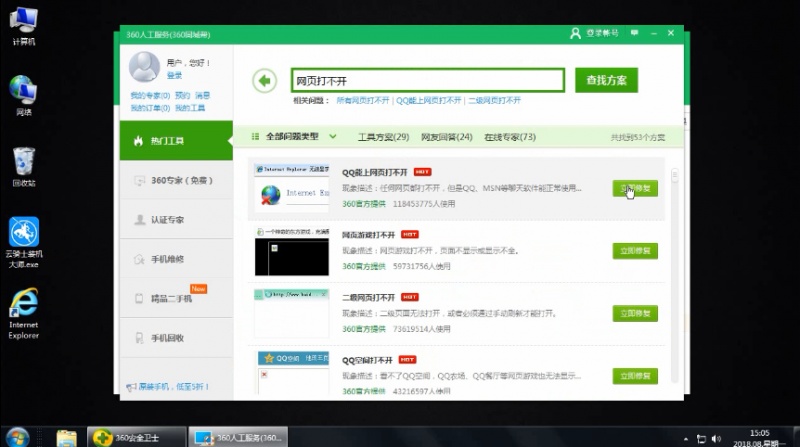
Task: Click title 网页游戏打不开 in results
Action: pos(368,235)
